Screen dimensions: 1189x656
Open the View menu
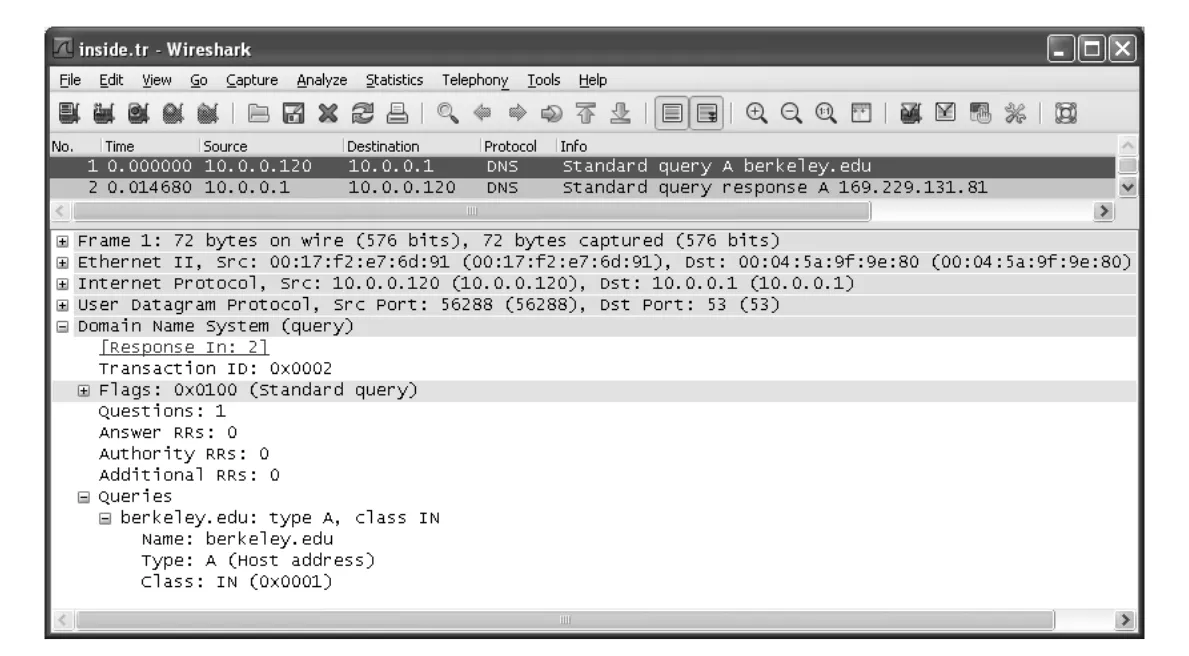[x=156, y=80]
